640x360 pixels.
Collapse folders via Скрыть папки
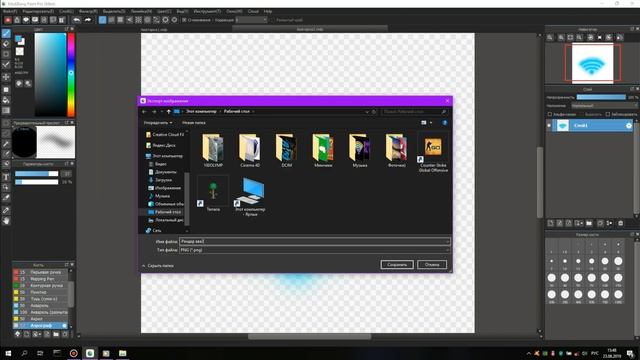pyautogui.click(x=158, y=266)
